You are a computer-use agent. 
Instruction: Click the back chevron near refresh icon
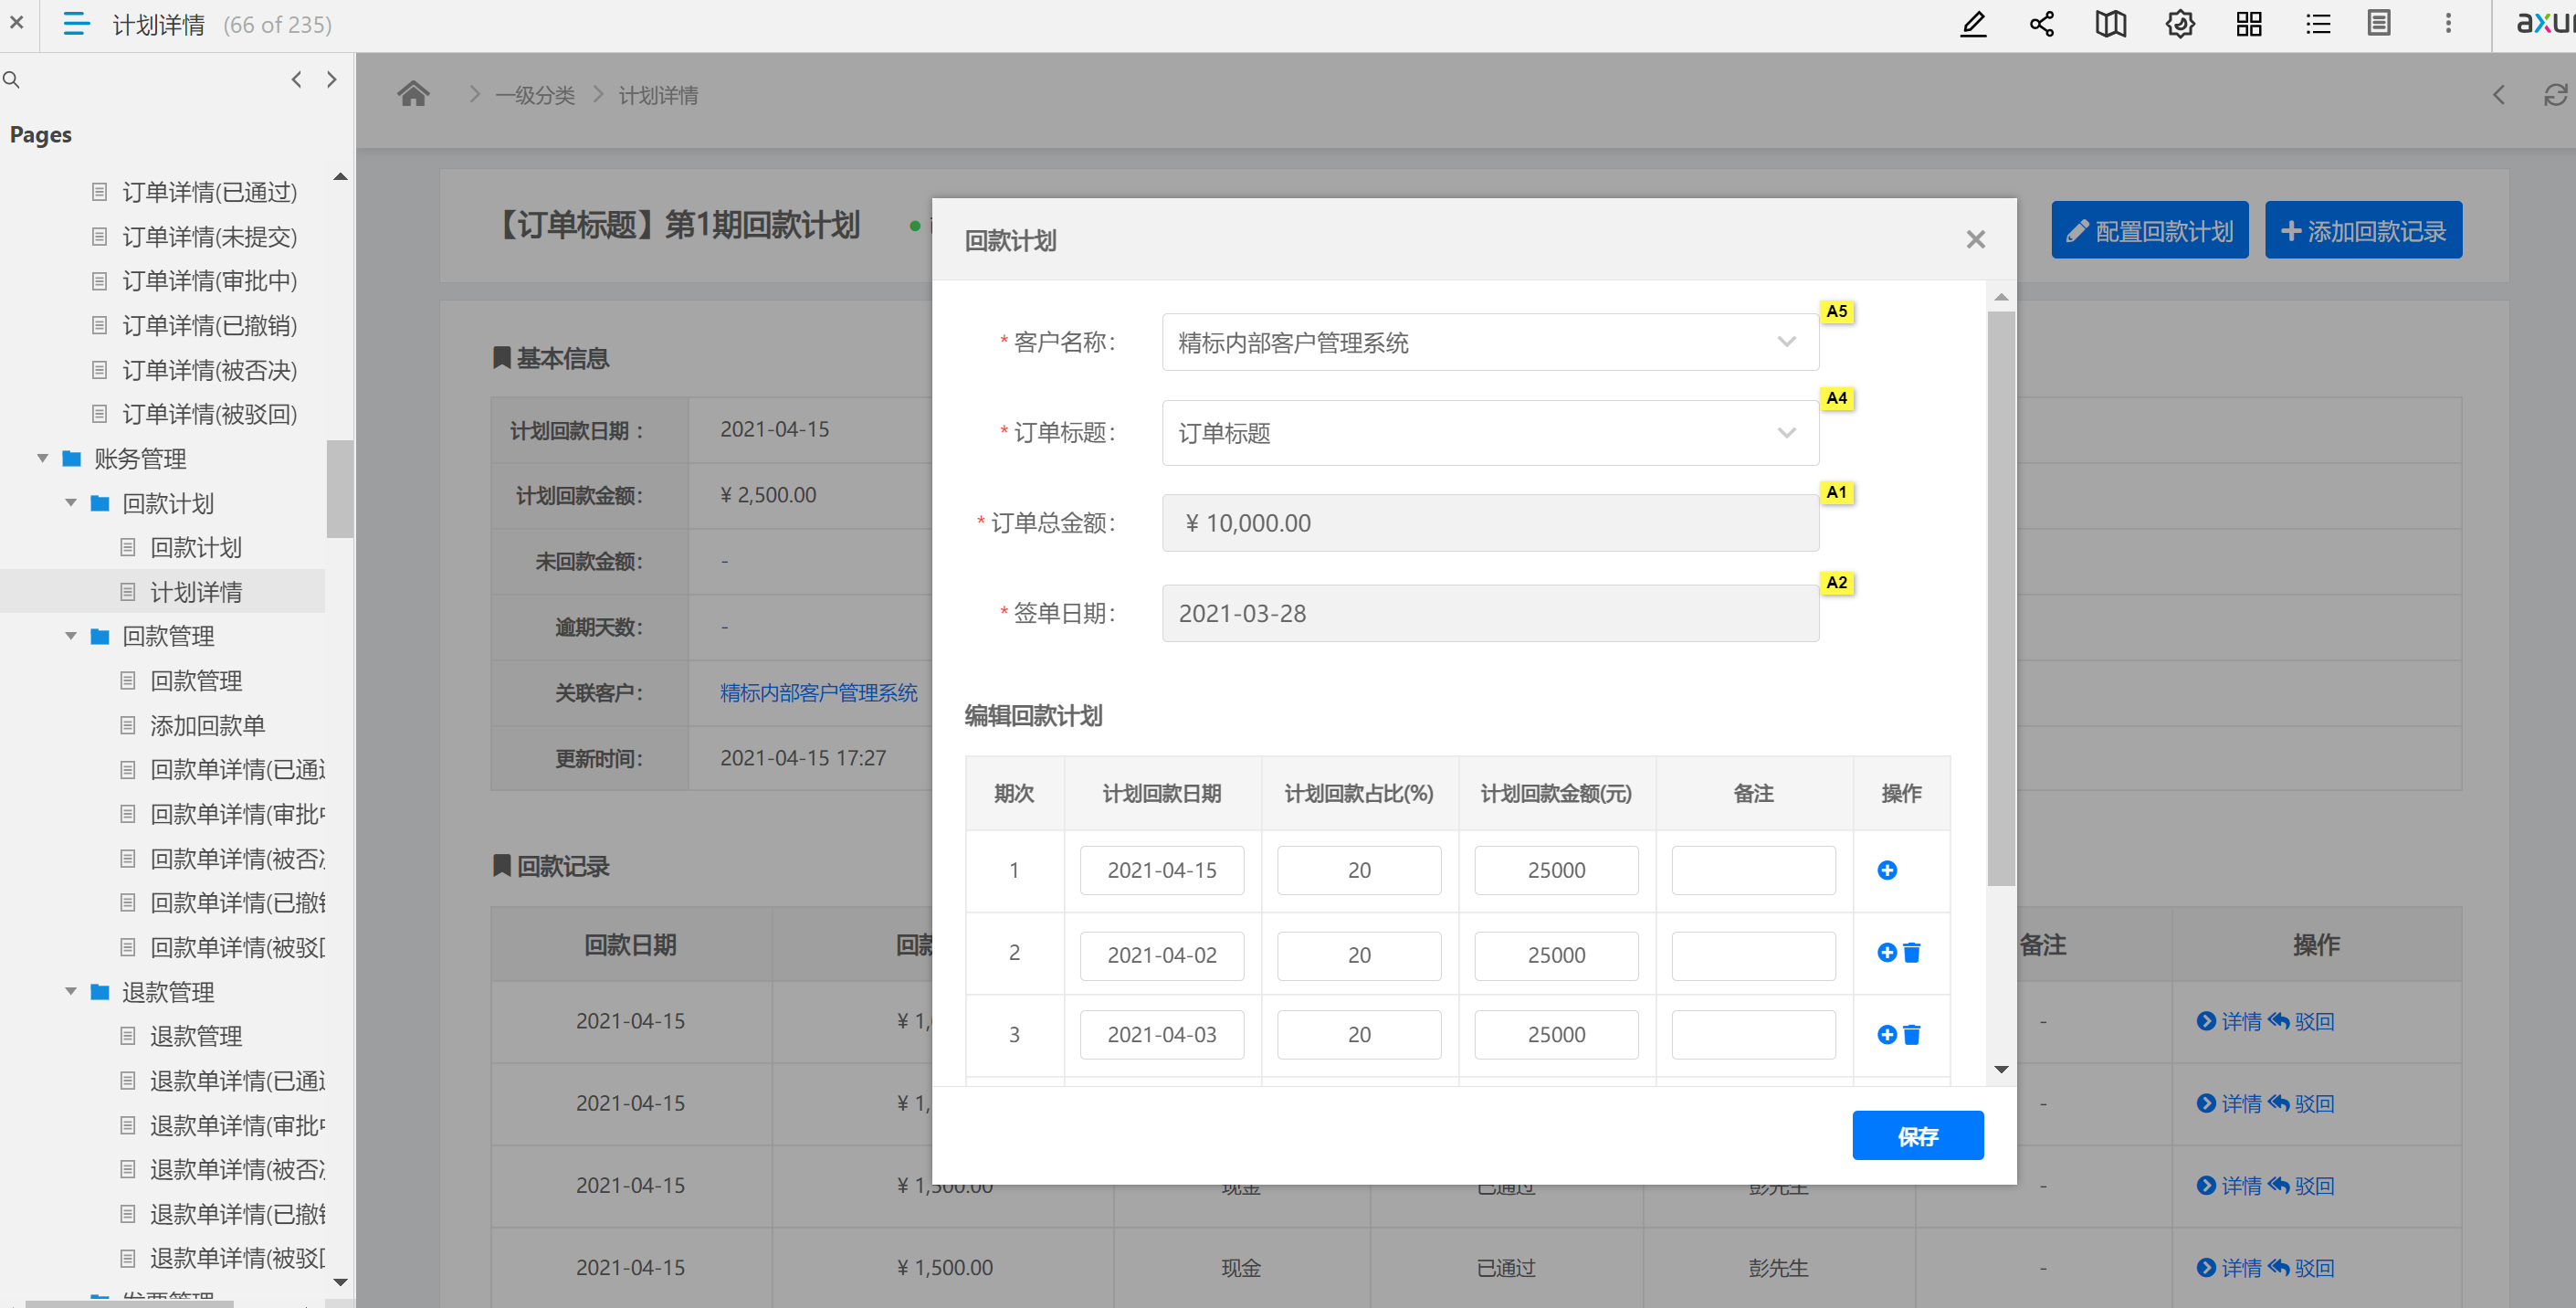pyautogui.click(x=2499, y=95)
